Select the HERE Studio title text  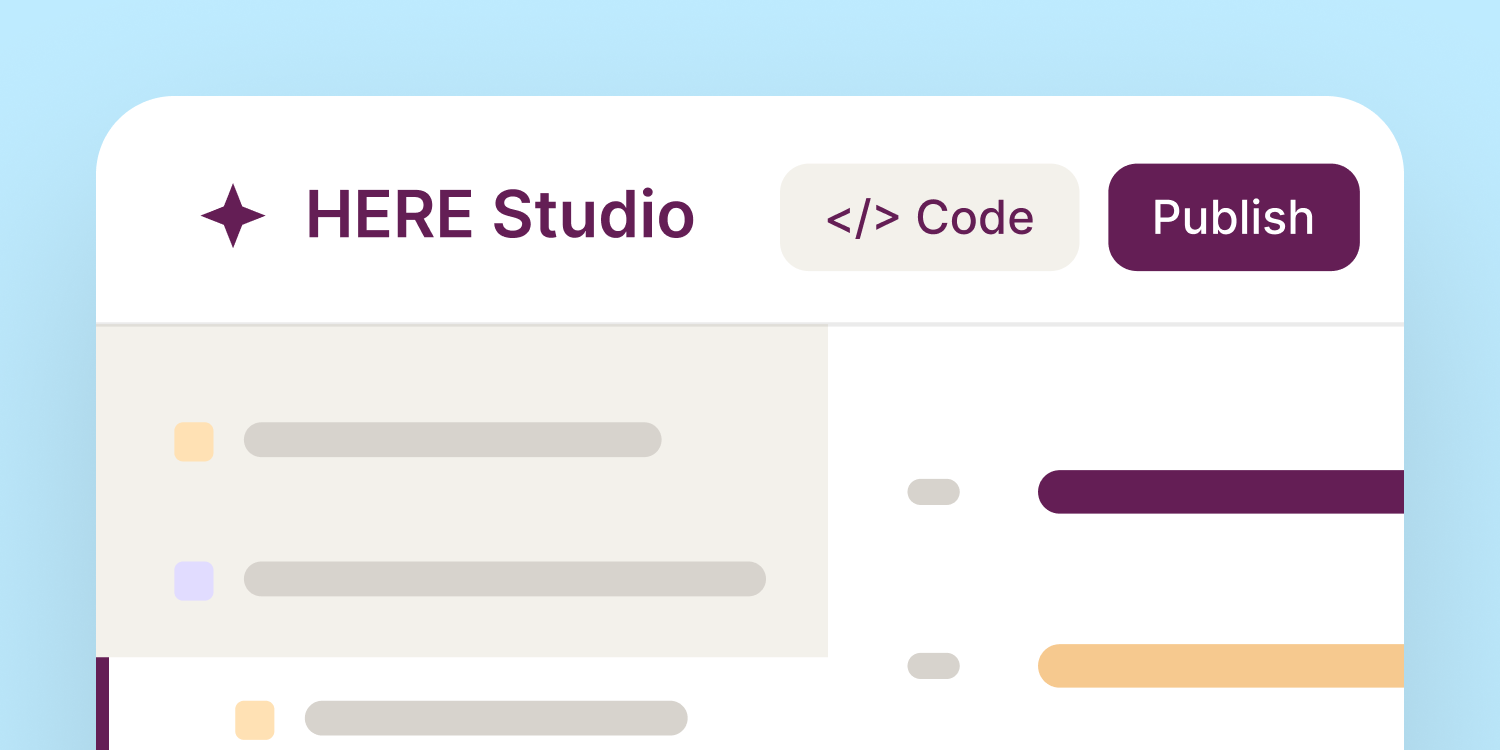click(500, 215)
